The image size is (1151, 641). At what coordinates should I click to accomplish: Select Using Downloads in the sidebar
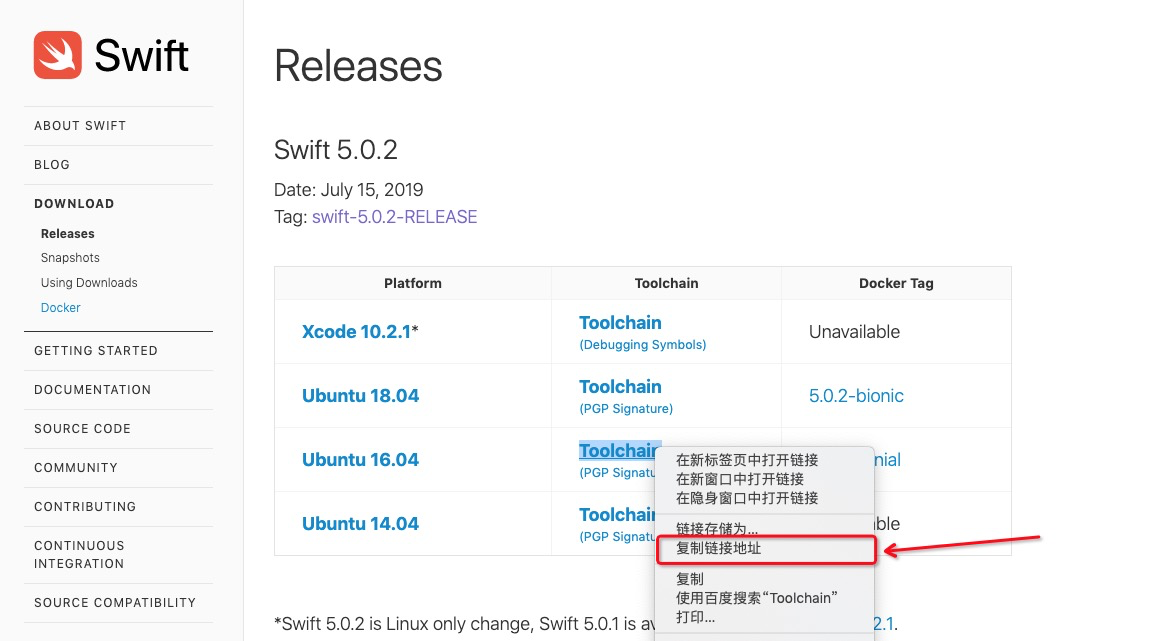tap(89, 283)
